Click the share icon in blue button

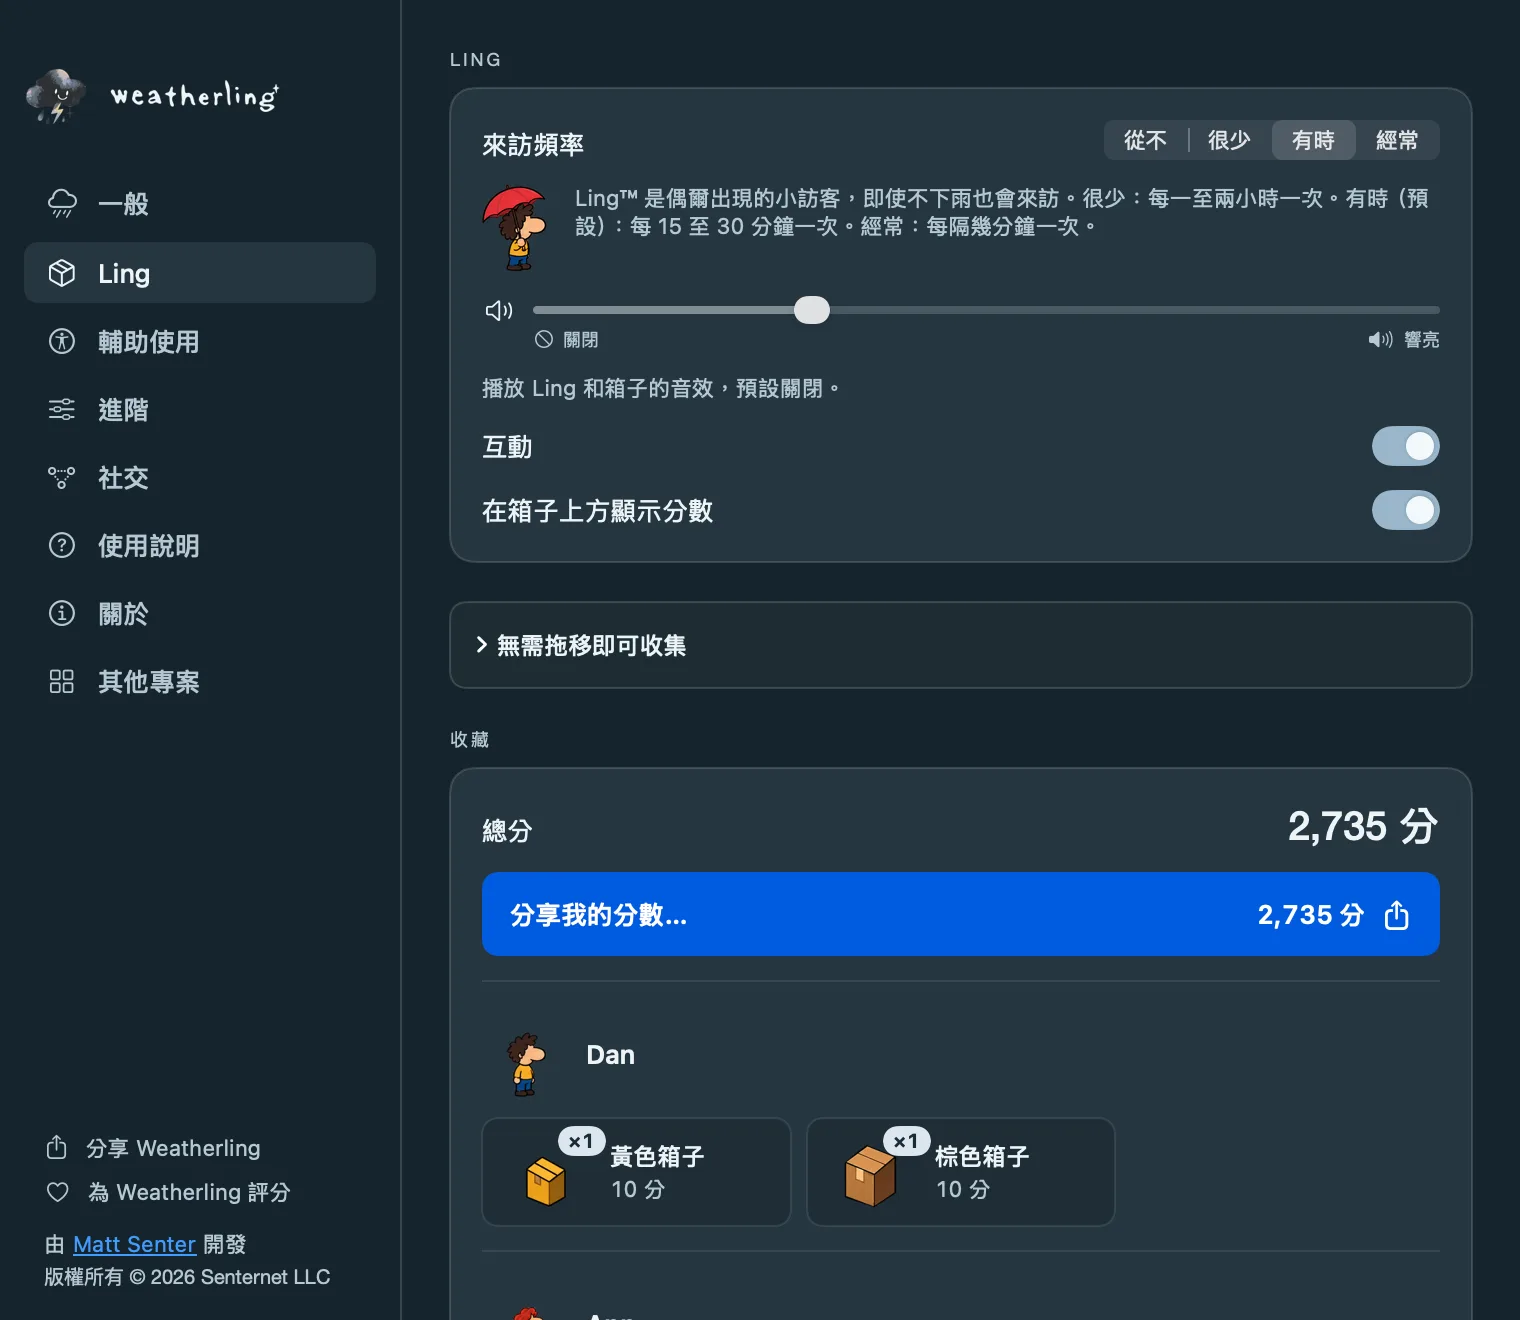[1397, 915]
